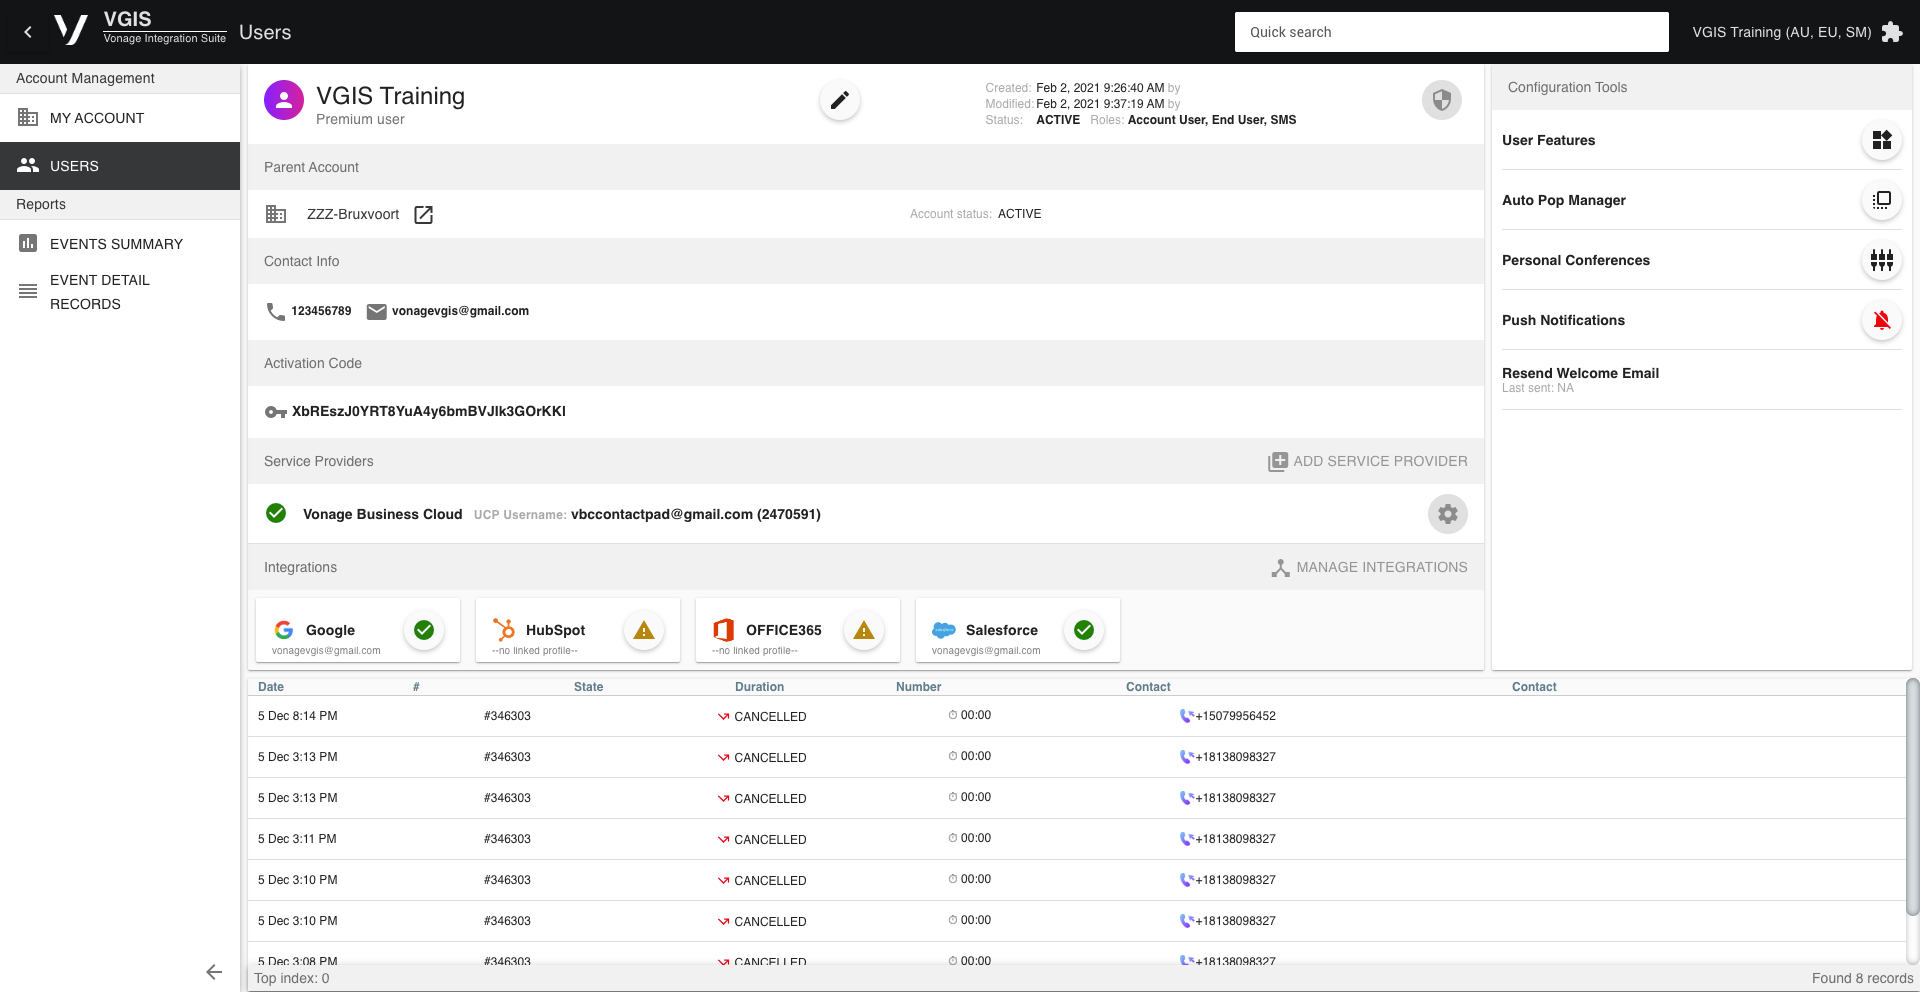This screenshot has width=1920, height=992.
Task: Open Auto Pop Manager icon
Action: coord(1881,200)
